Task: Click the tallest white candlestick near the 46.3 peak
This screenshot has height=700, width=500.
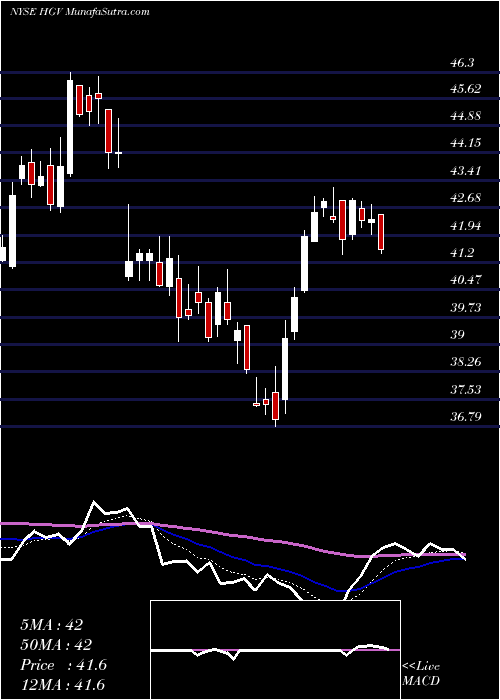Action: [x=70, y=127]
